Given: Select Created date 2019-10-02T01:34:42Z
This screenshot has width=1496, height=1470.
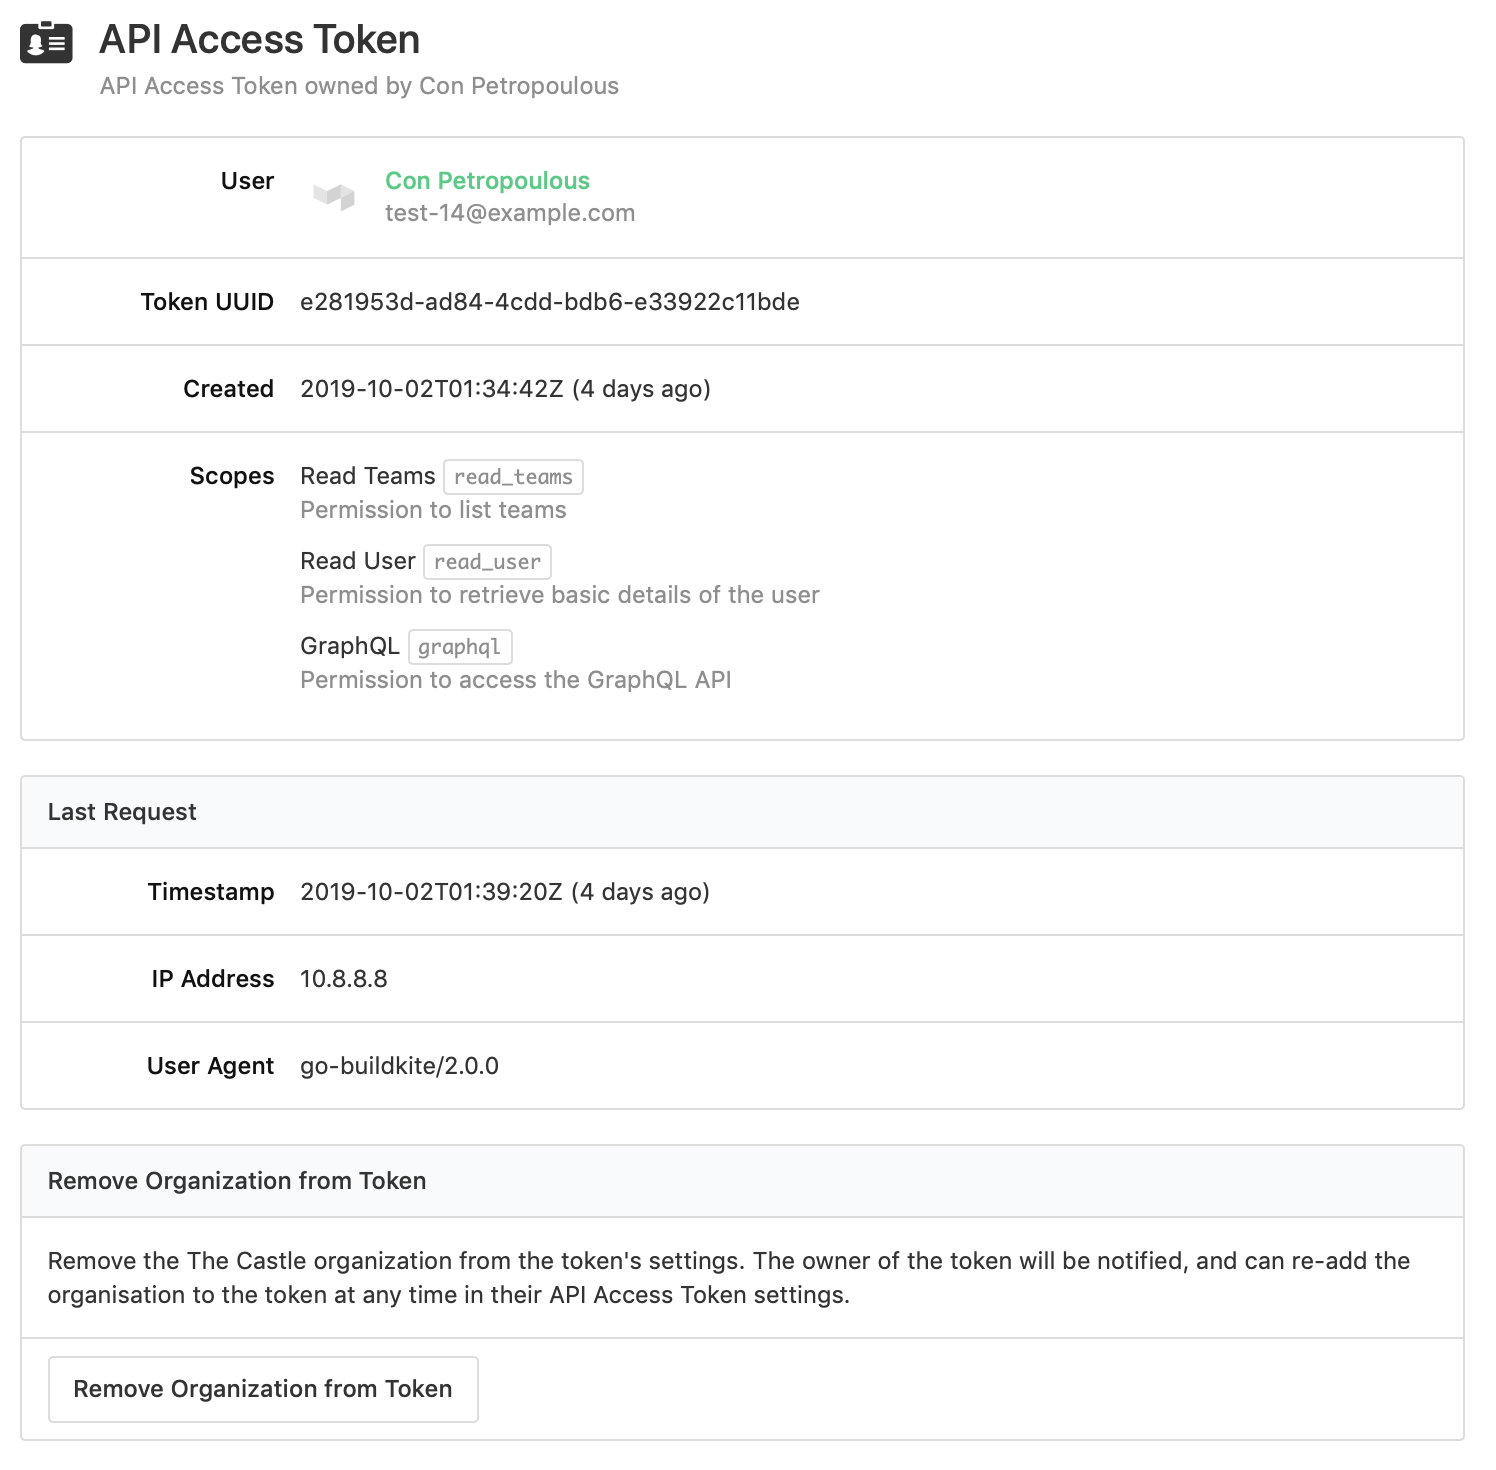Looking at the screenshot, I should (x=432, y=389).
